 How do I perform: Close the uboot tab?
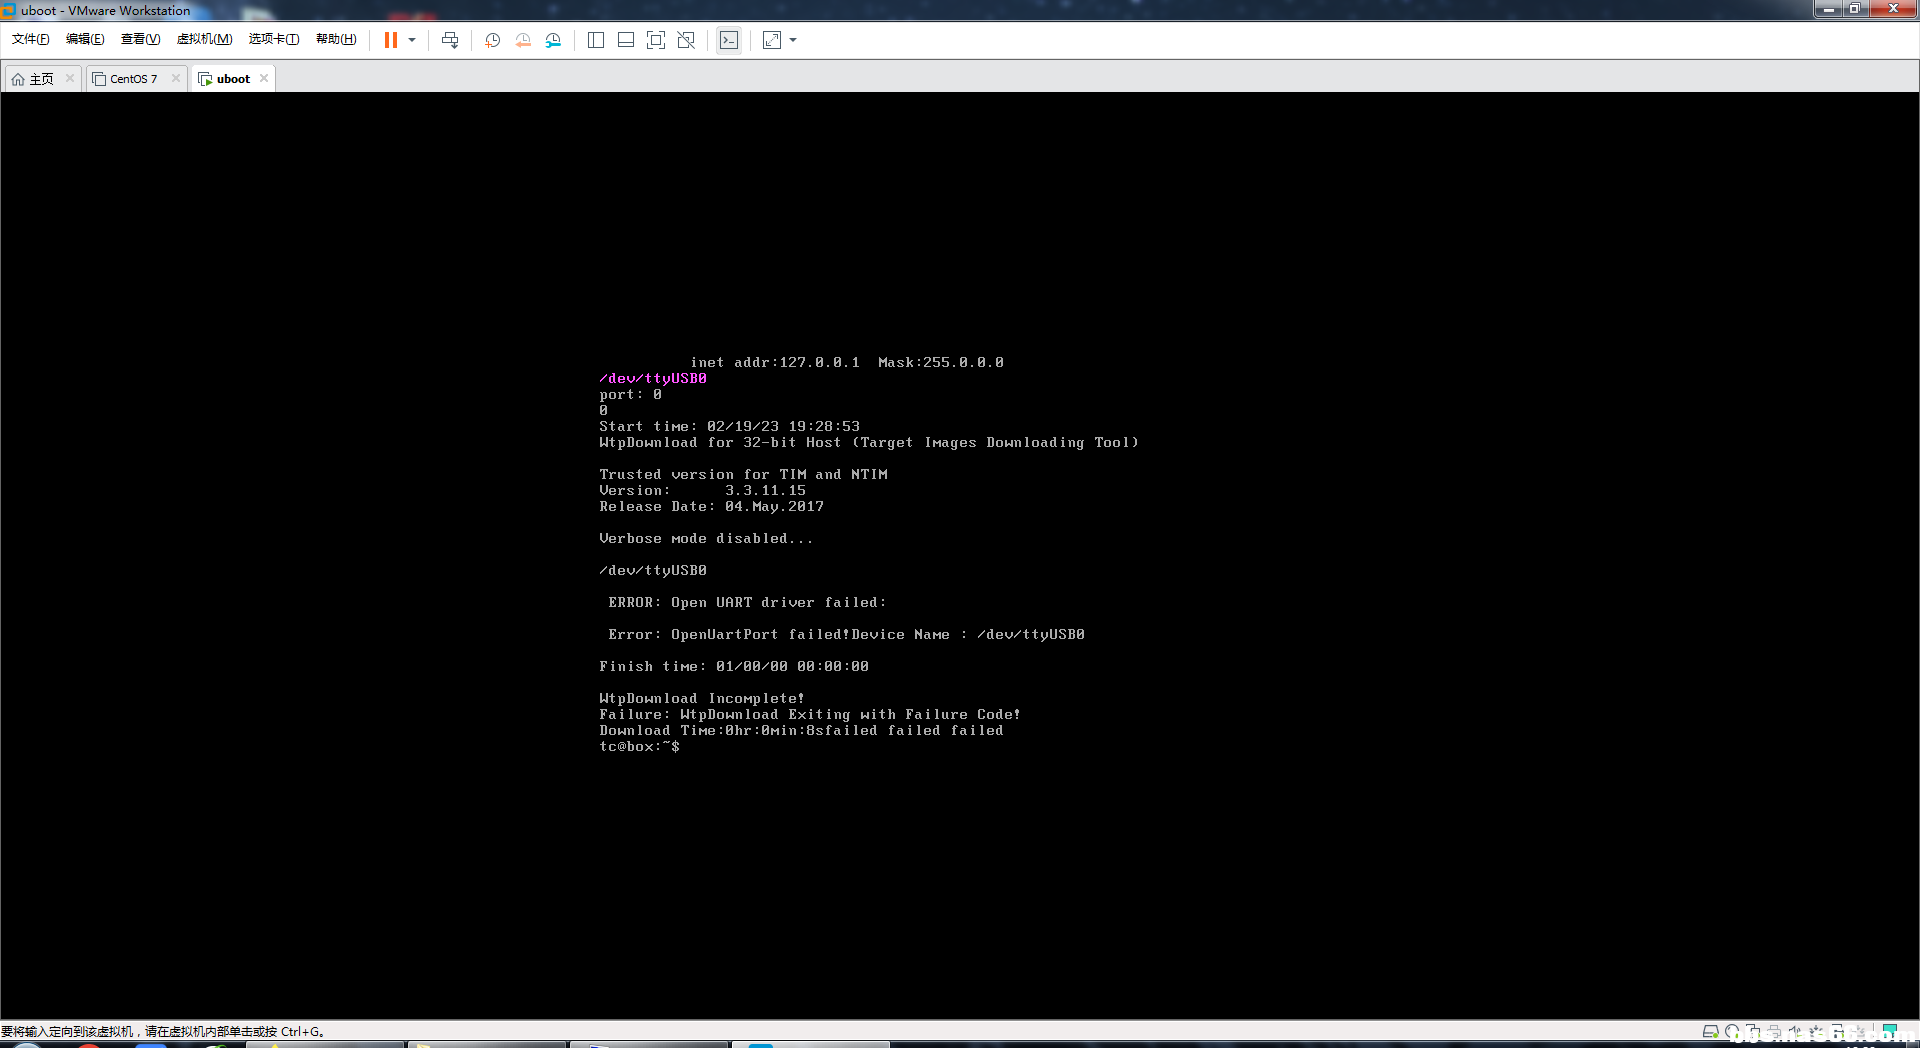click(264, 78)
